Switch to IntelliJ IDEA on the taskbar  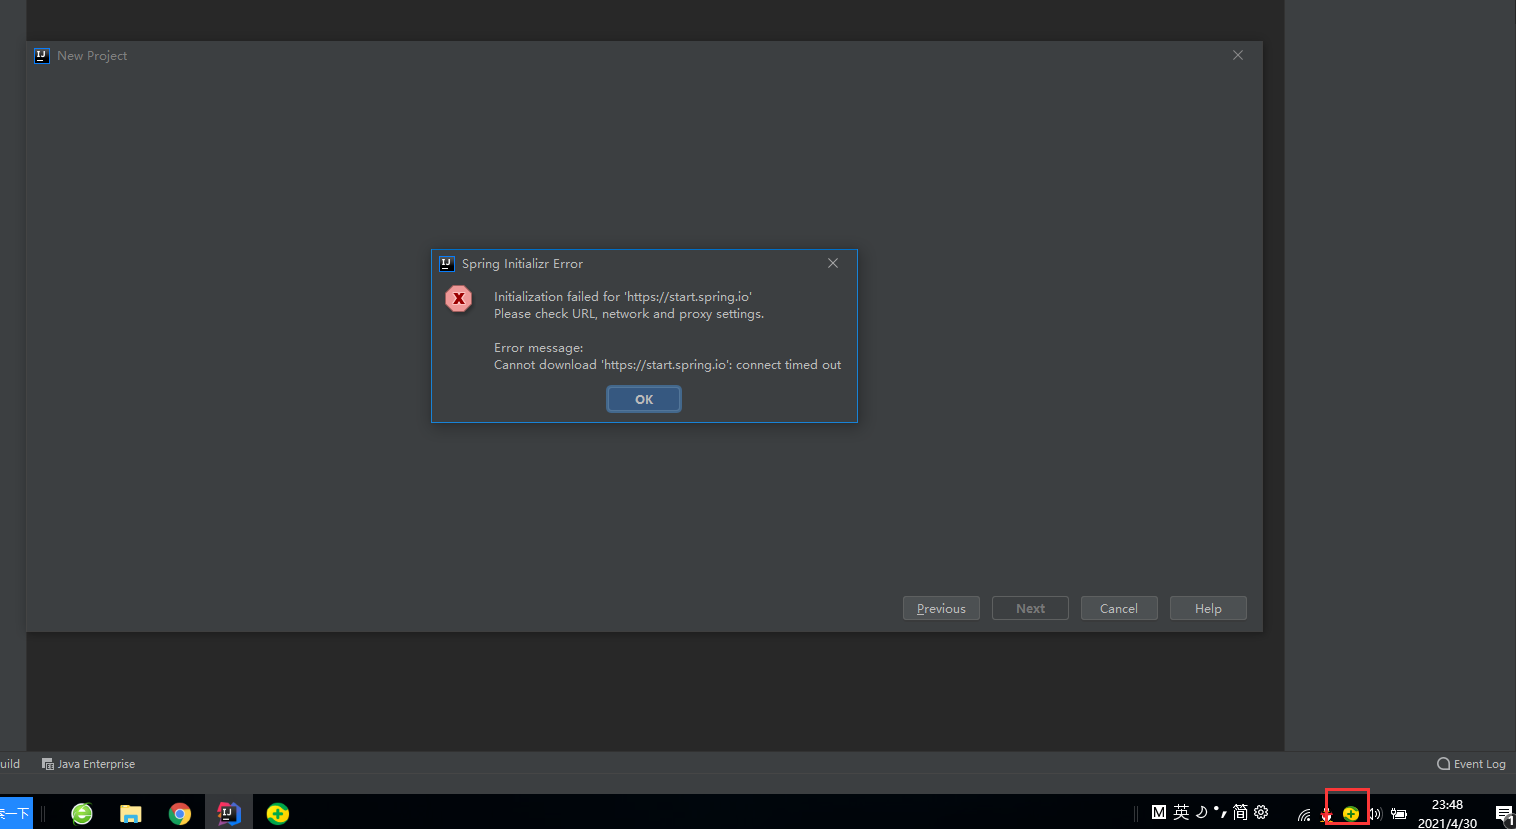click(x=229, y=813)
